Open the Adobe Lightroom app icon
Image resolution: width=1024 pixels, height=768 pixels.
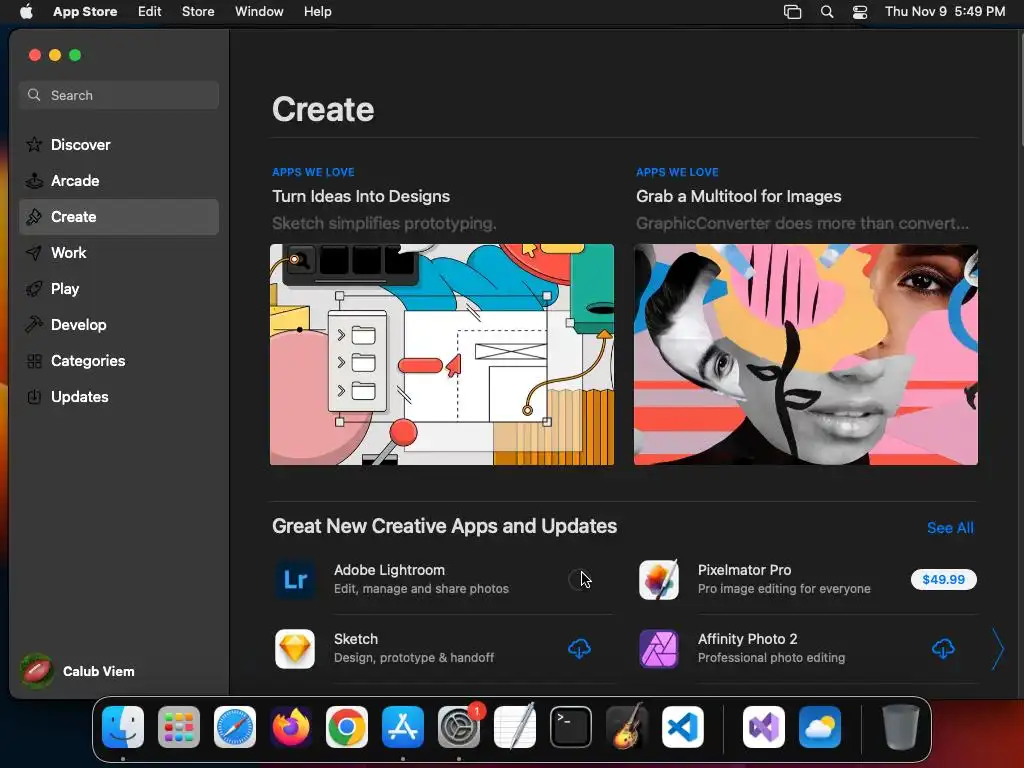pos(295,579)
